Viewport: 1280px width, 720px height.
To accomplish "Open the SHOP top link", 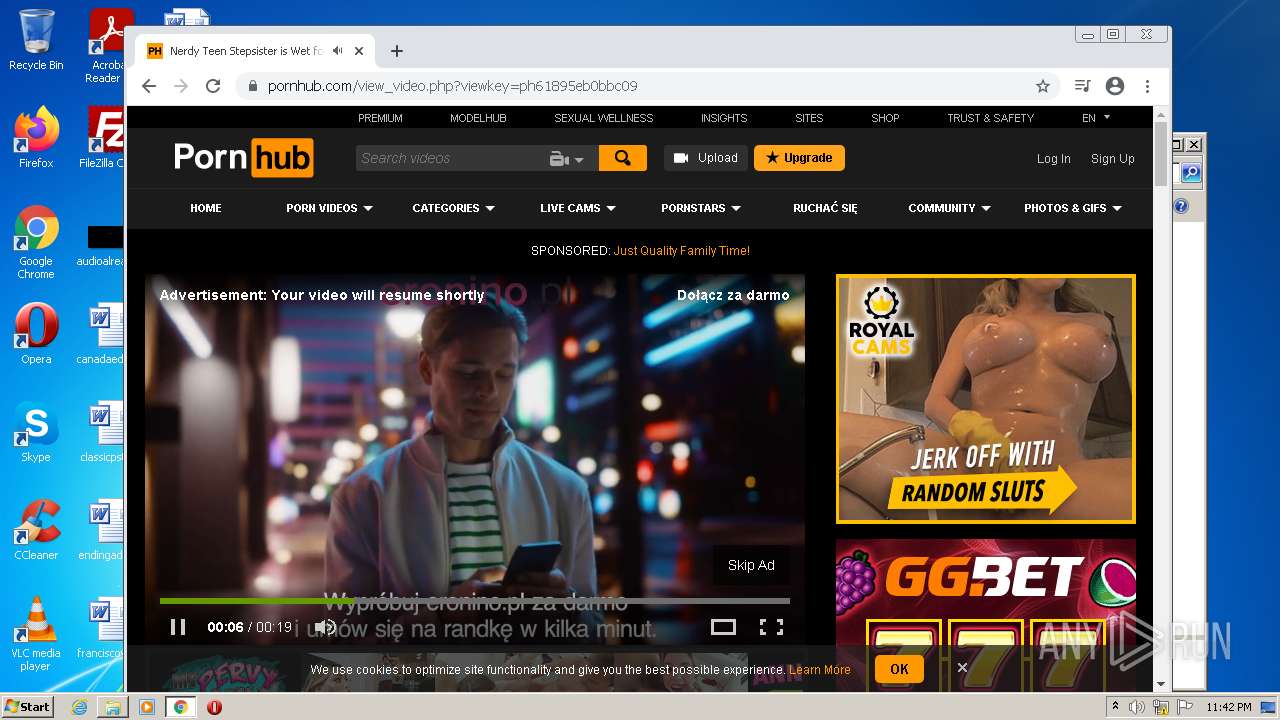I will 885,118.
